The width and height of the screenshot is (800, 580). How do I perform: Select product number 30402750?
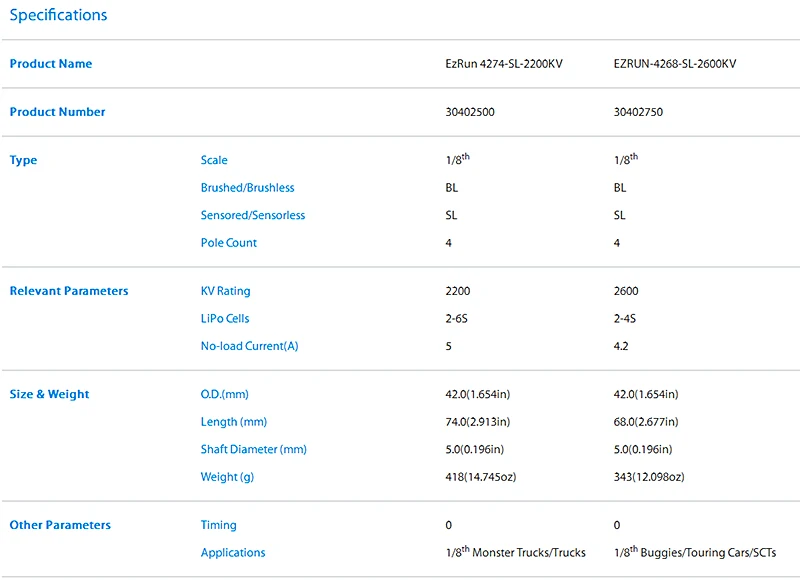[638, 112]
